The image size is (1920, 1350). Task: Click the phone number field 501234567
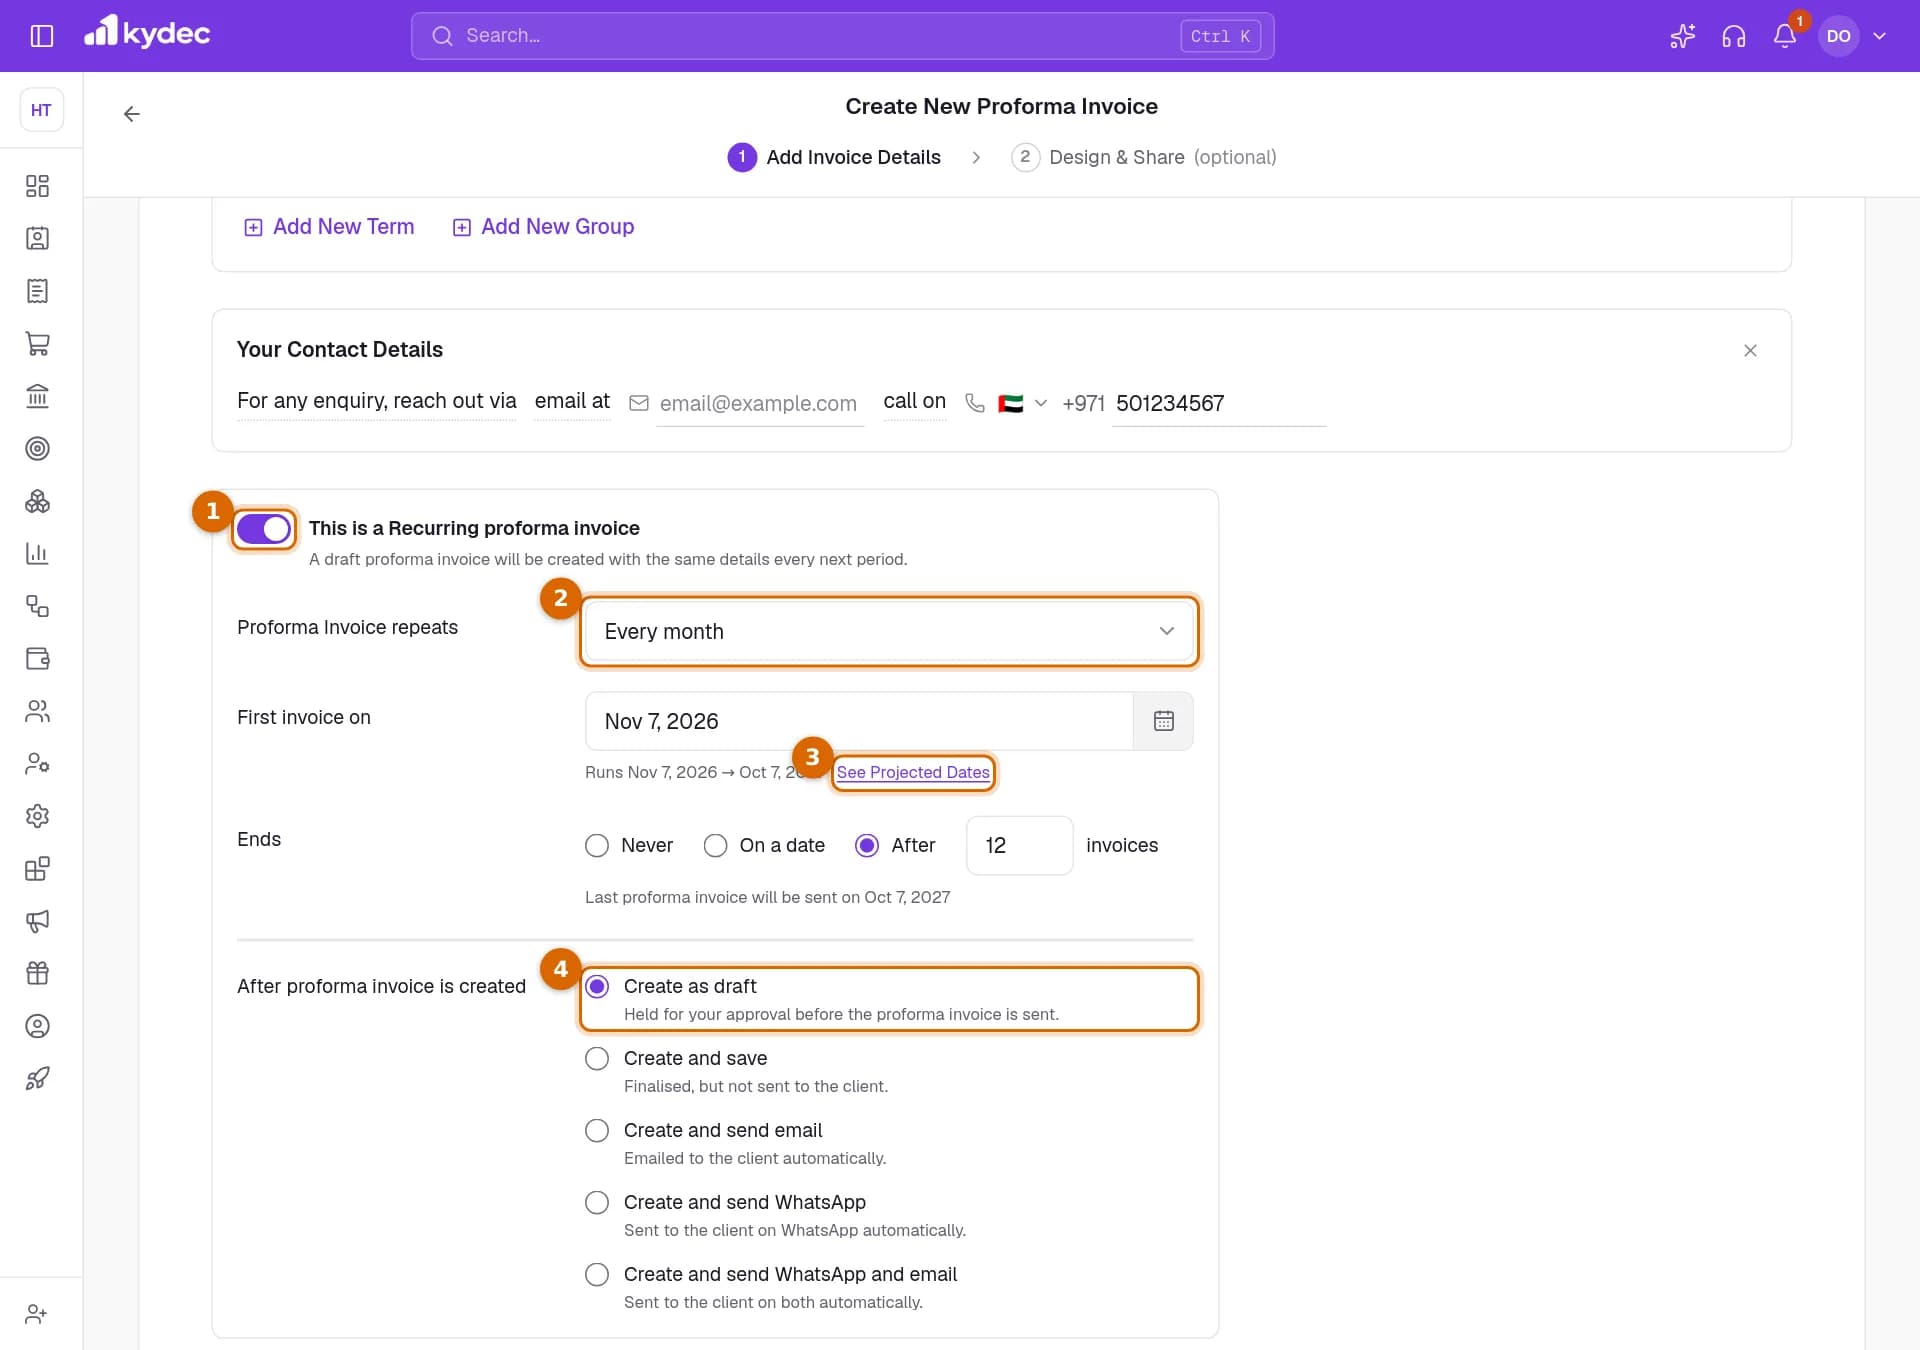1218,403
